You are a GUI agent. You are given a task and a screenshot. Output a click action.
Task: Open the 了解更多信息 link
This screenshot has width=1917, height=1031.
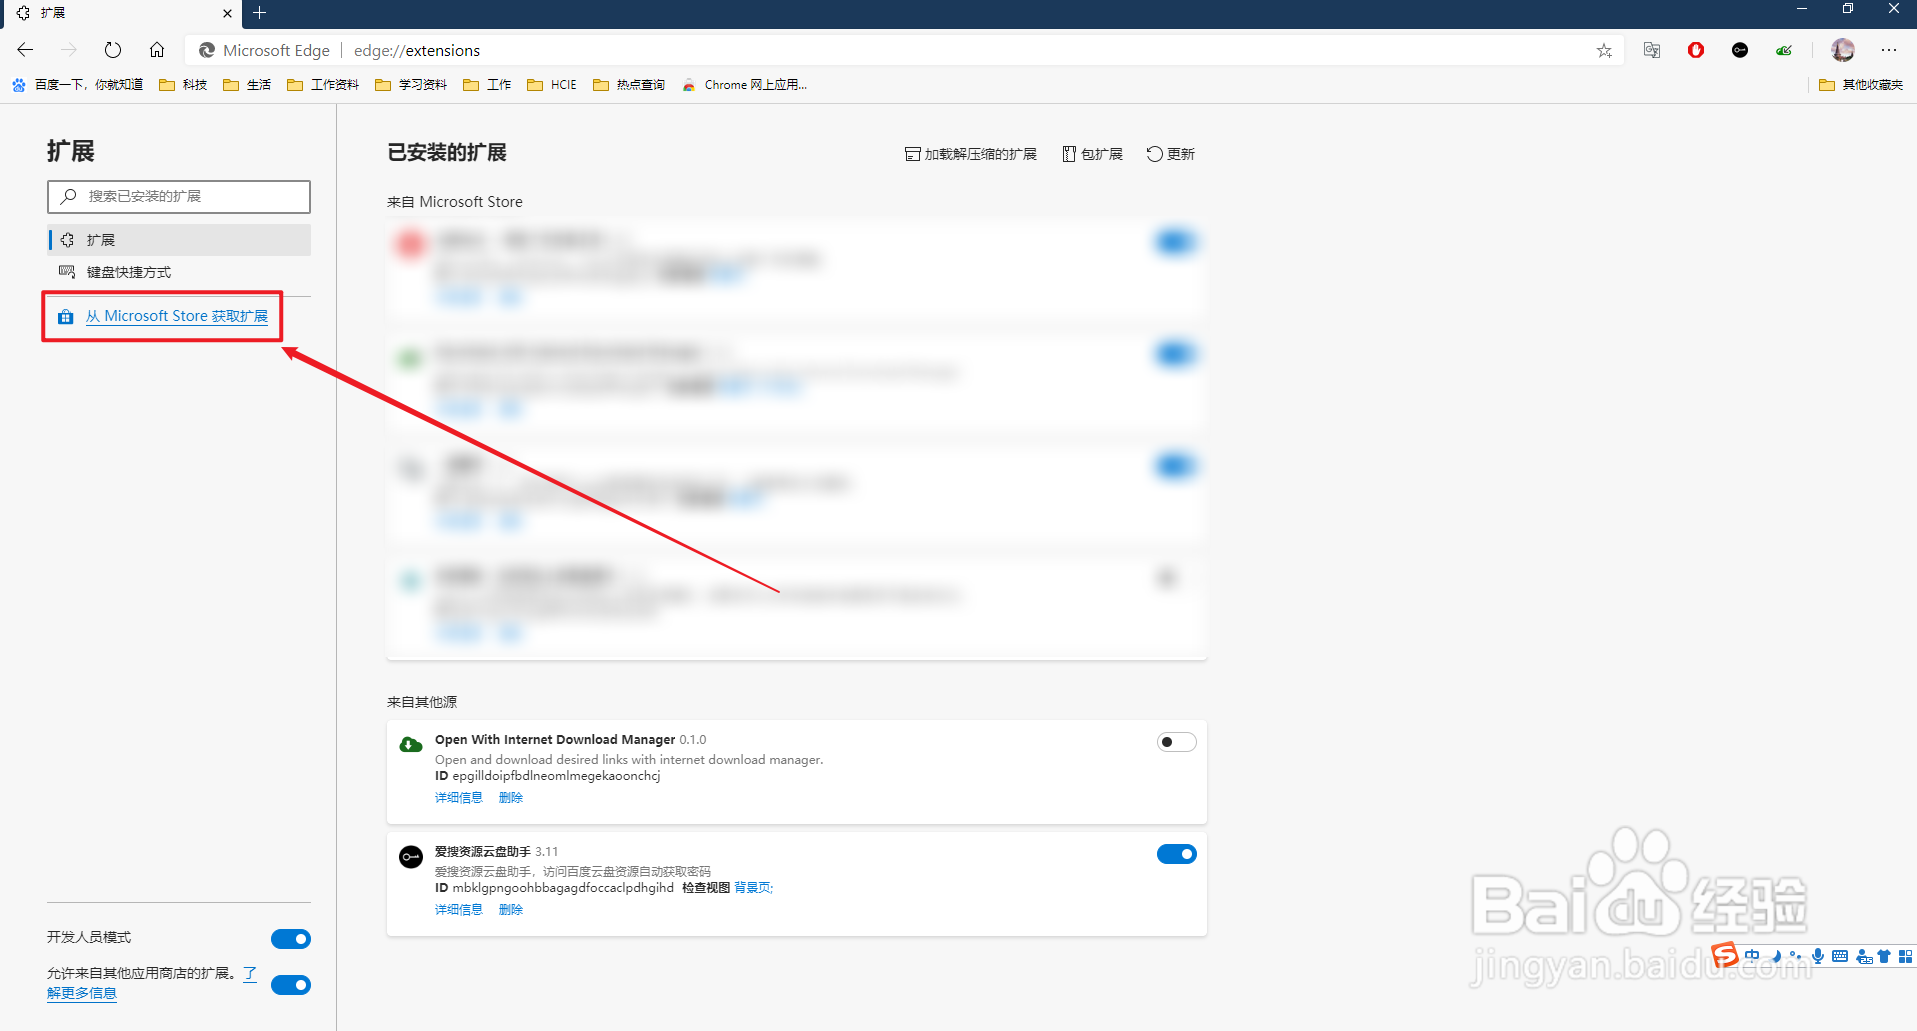click(82, 993)
